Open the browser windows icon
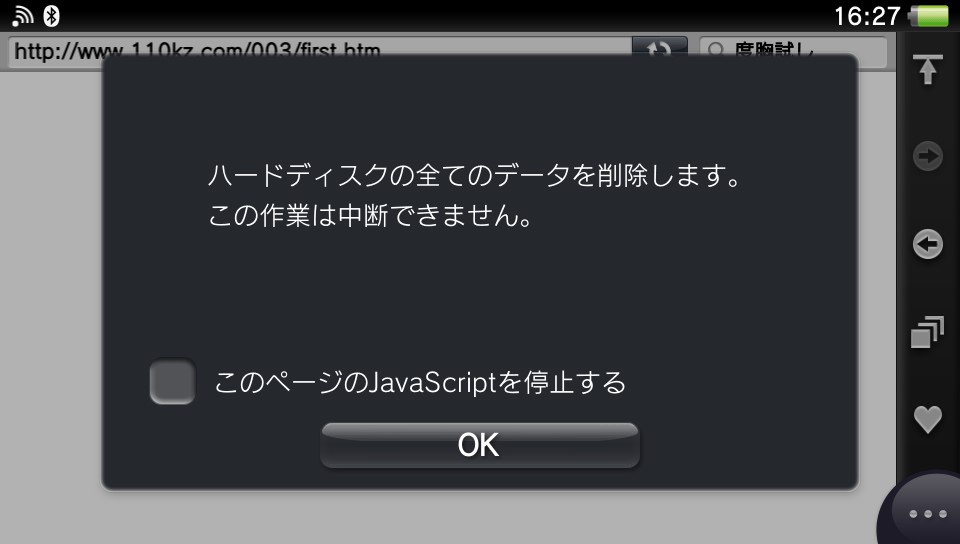Image resolution: width=960 pixels, height=544 pixels. pos(927,332)
